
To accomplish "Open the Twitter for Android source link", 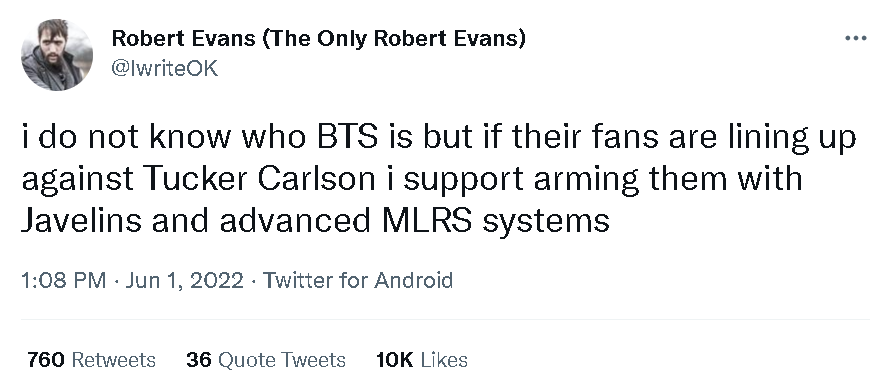I will 357,280.
